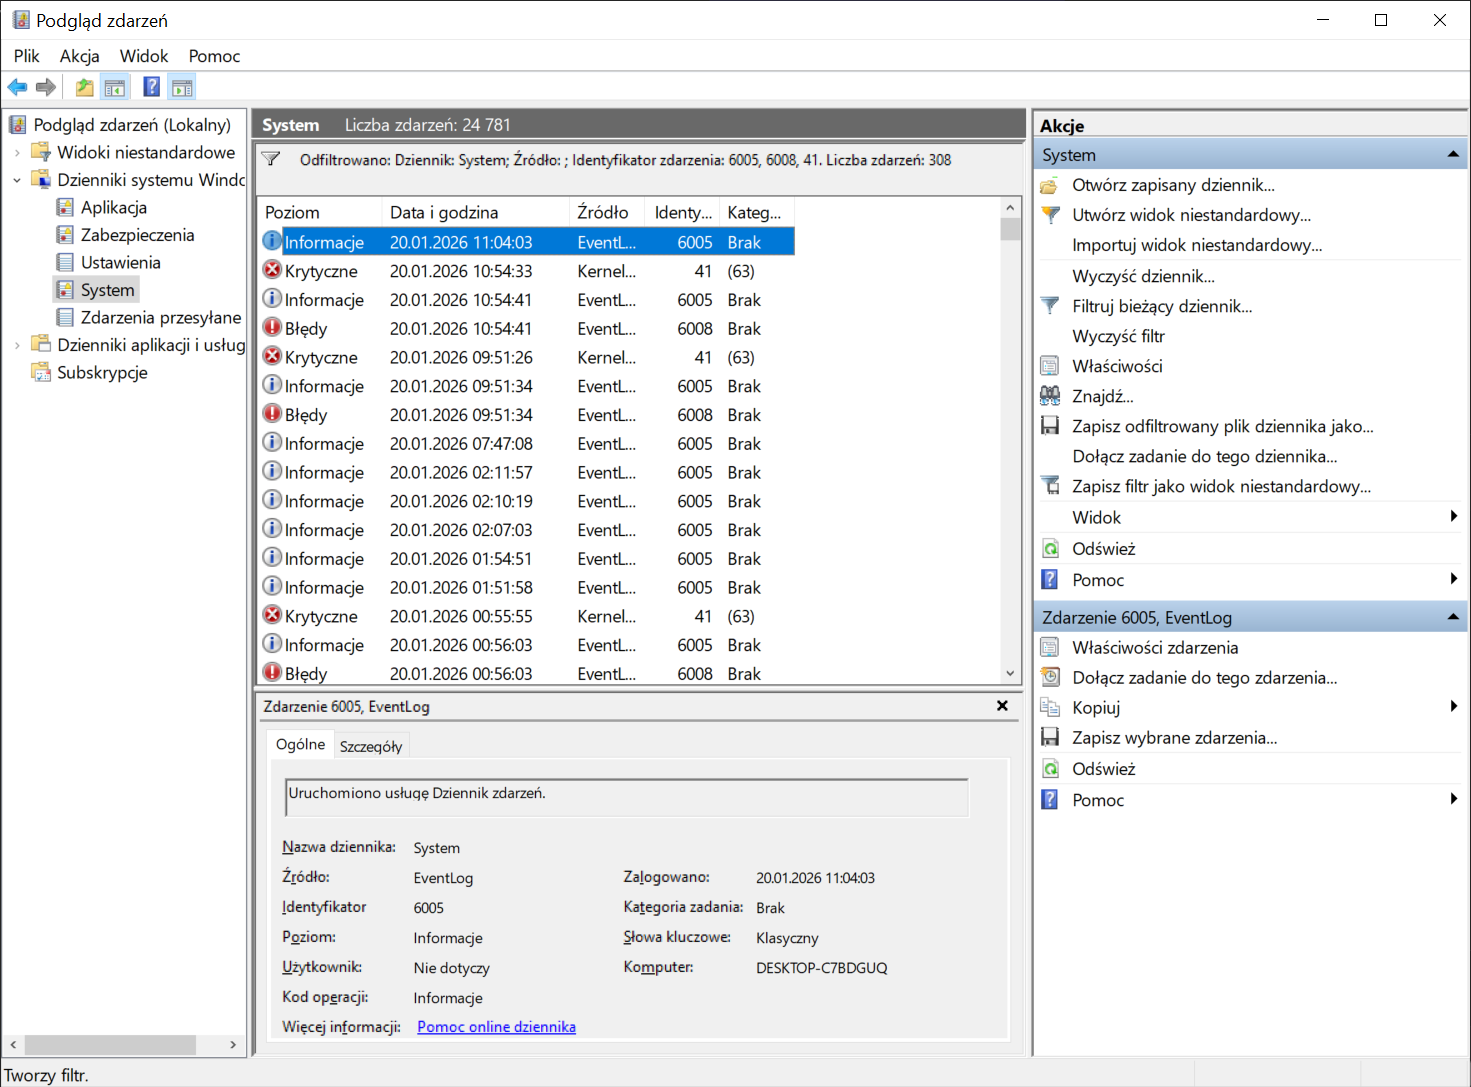
Task: Click the event list scroll down arrow
Action: pyautogui.click(x=1010, y=674)
